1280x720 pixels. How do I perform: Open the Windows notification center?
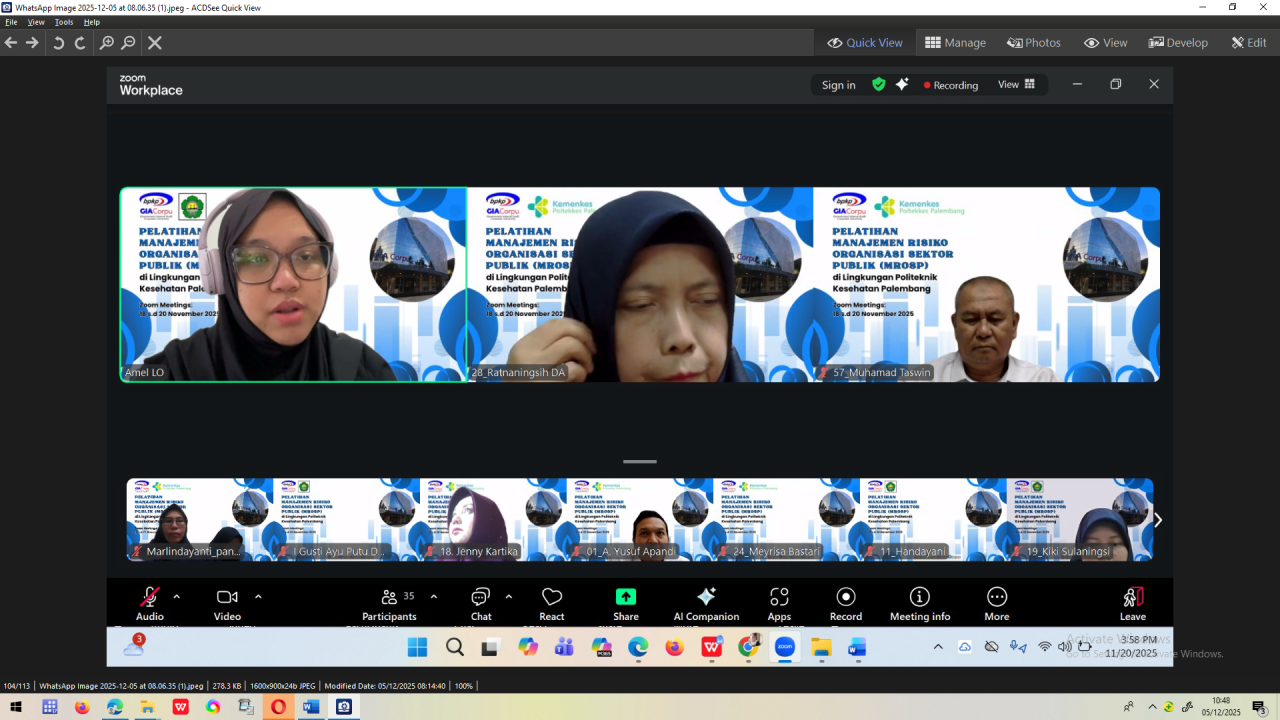1259,707
